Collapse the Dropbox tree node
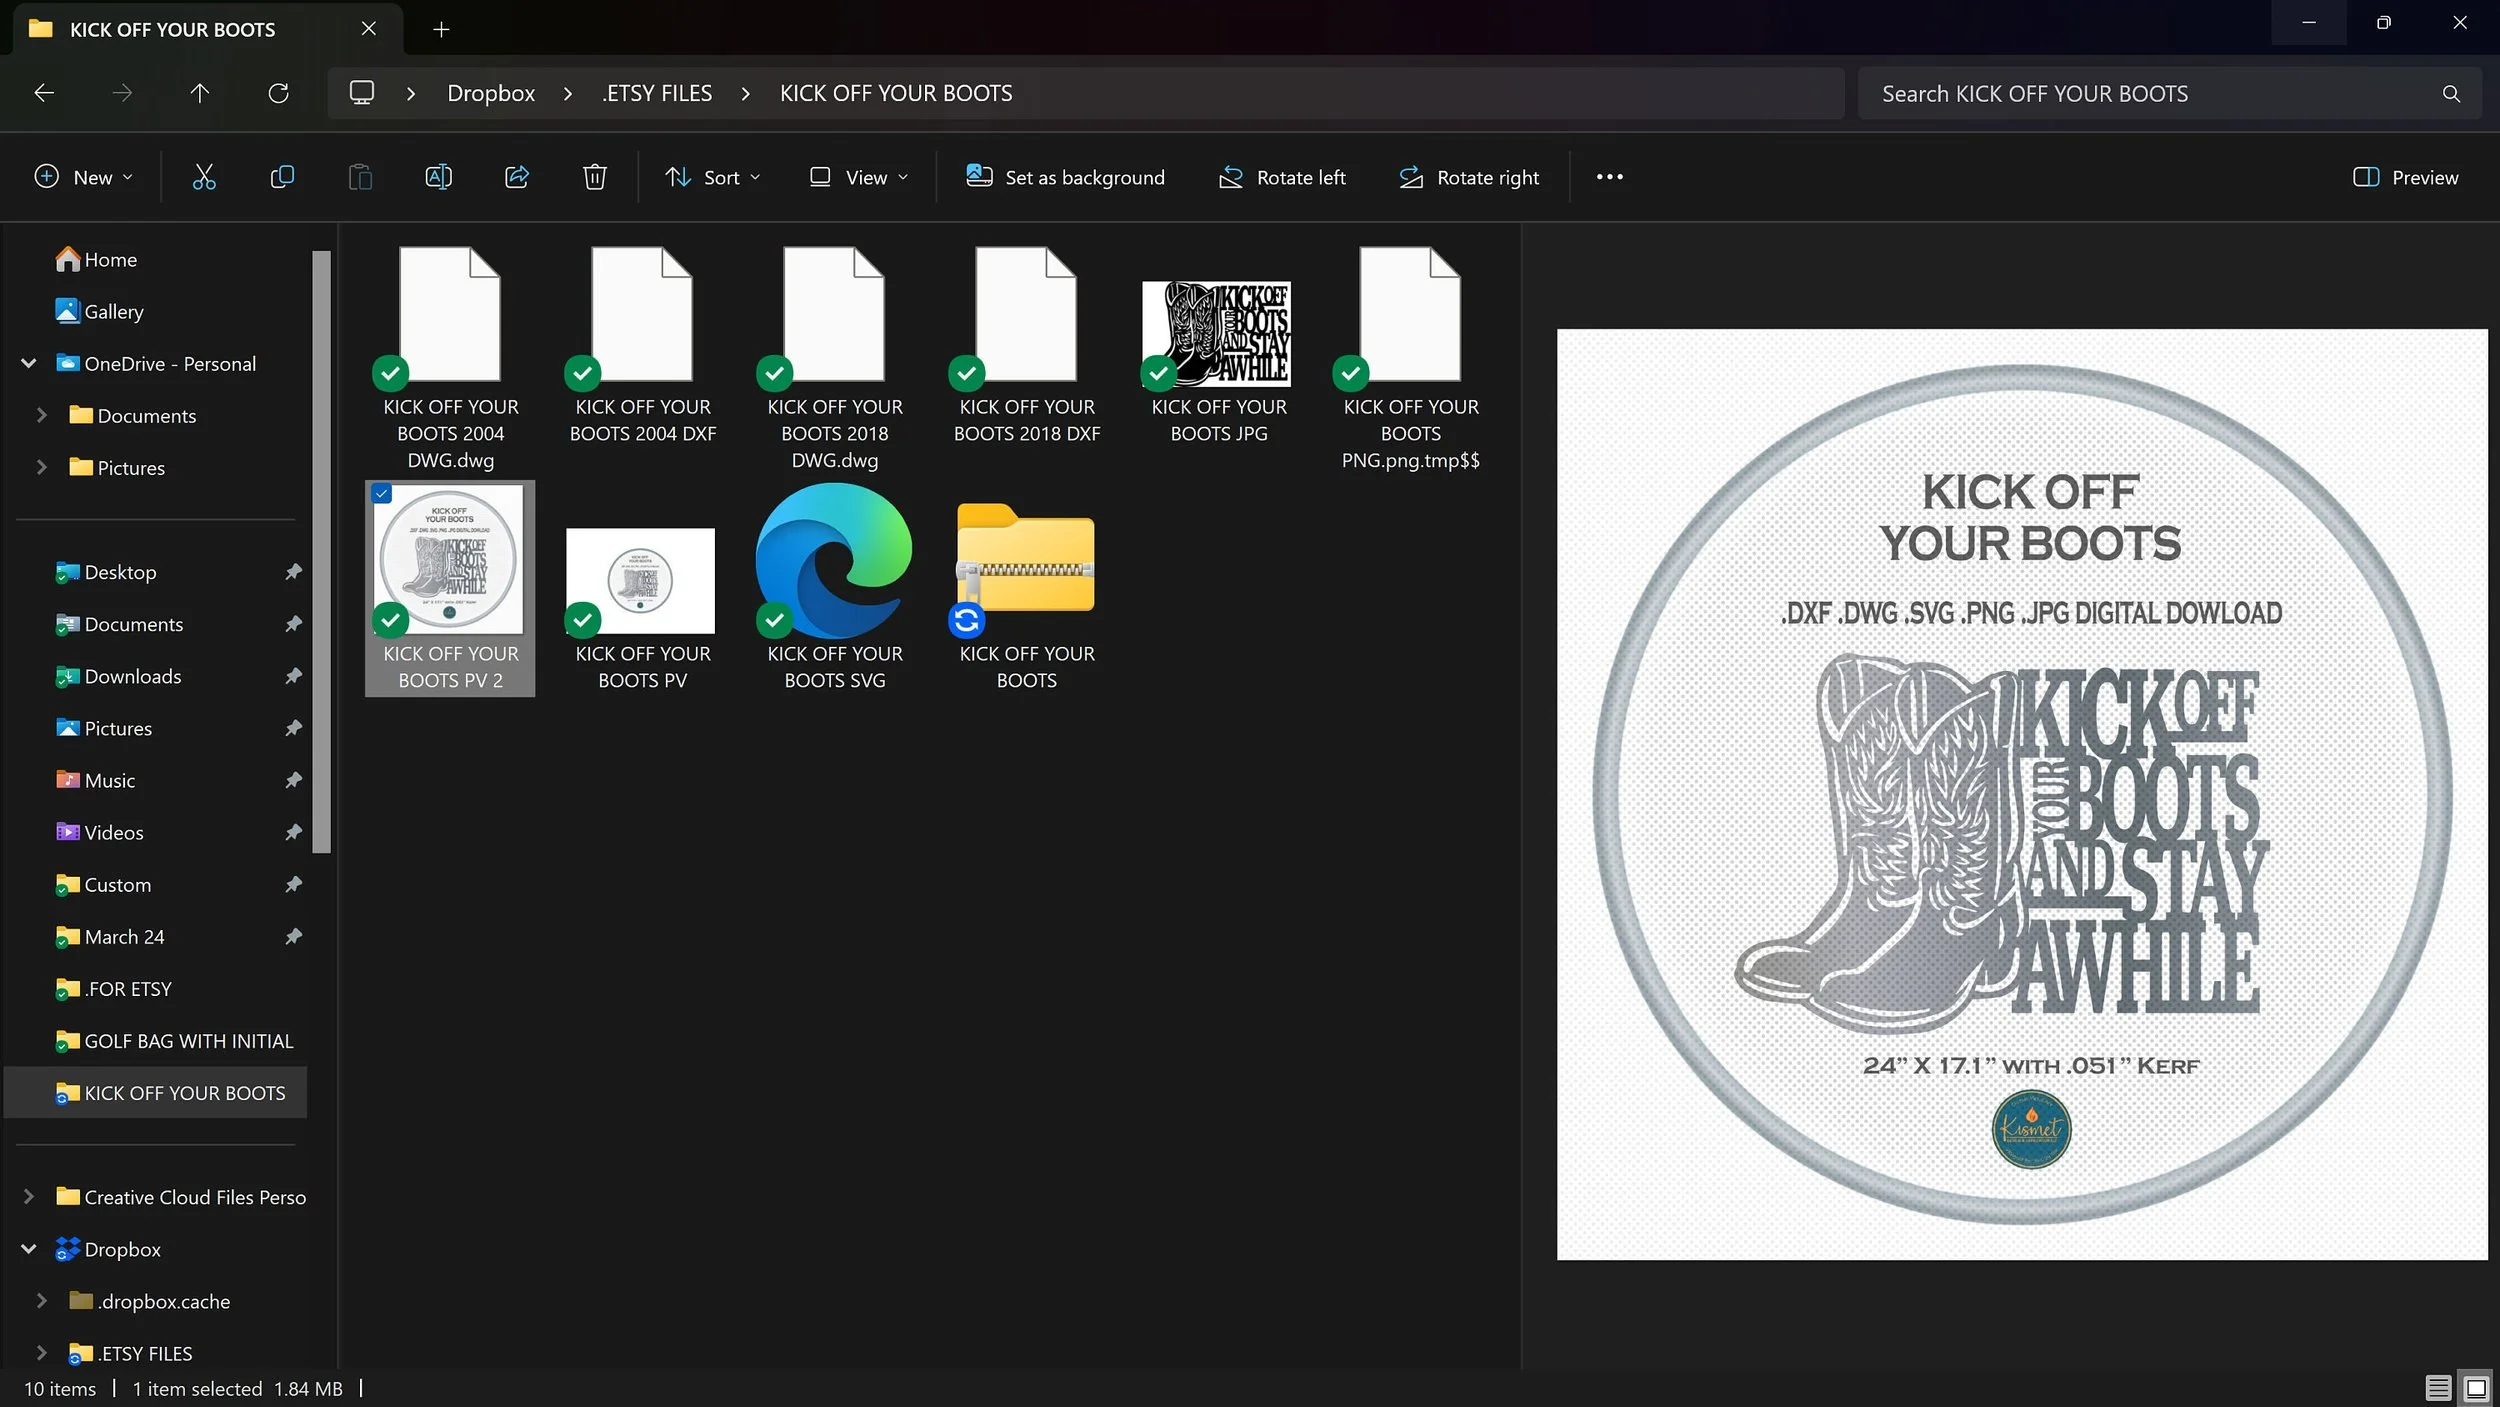This screenshot has height=1407, width=2500. tap(29, 1249)
